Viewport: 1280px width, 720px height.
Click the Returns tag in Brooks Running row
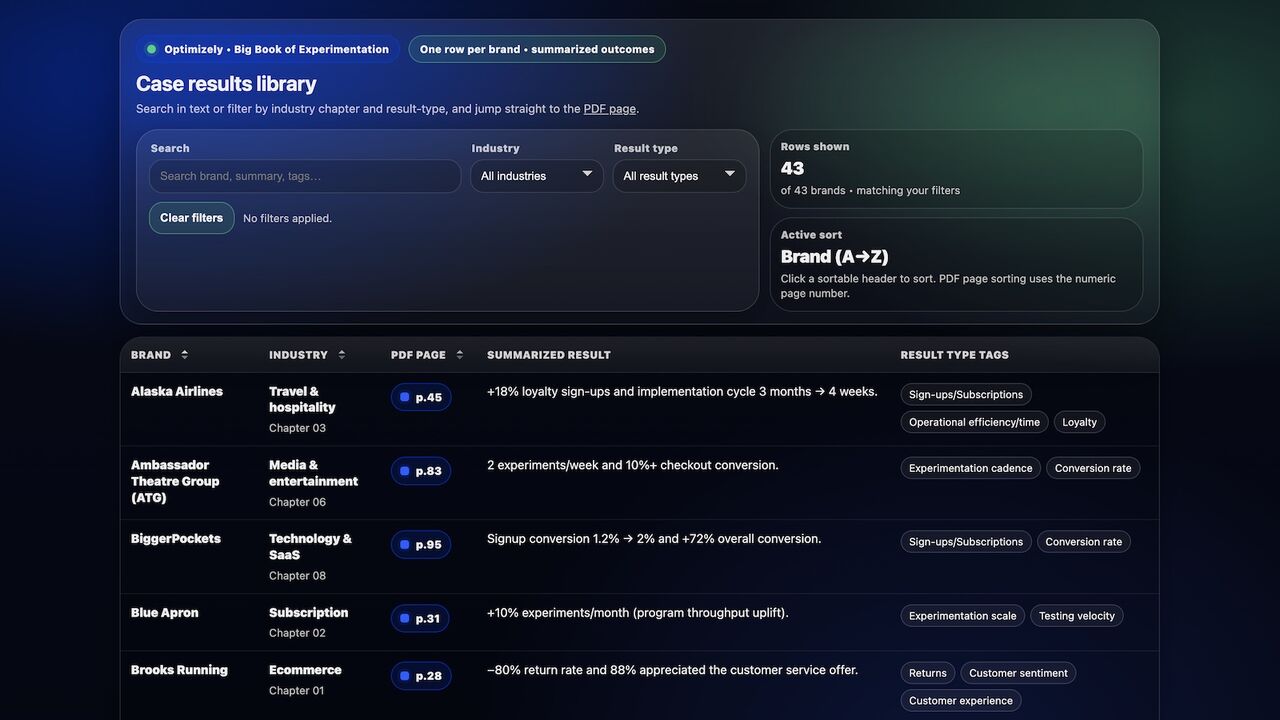click(x=928, y=673)
